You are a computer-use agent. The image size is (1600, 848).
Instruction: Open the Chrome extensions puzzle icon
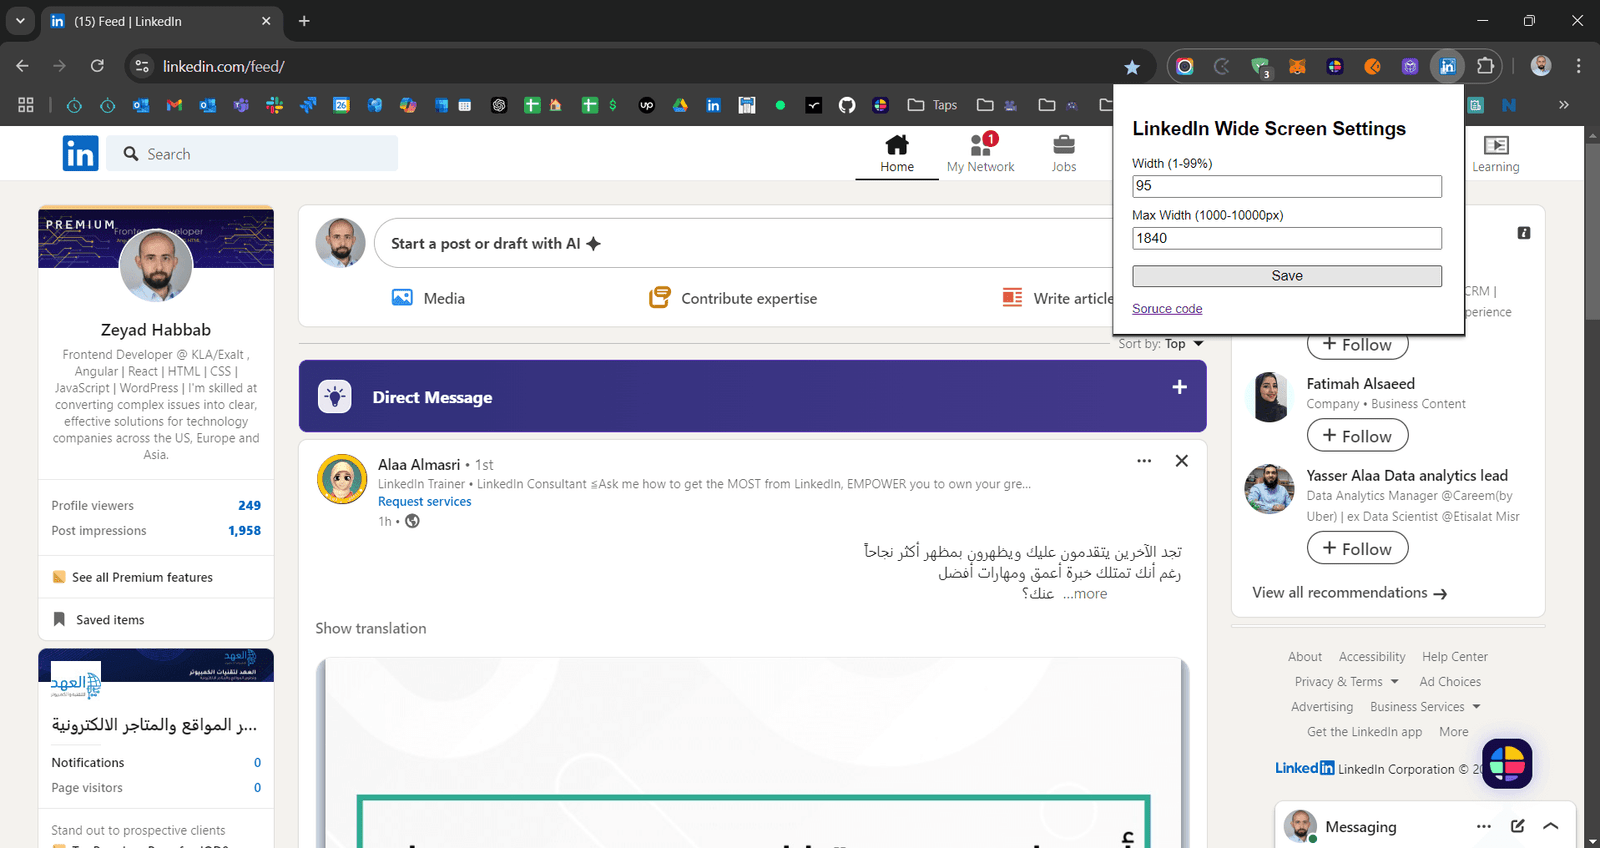pyautogui.click(x=1485, y=66)
